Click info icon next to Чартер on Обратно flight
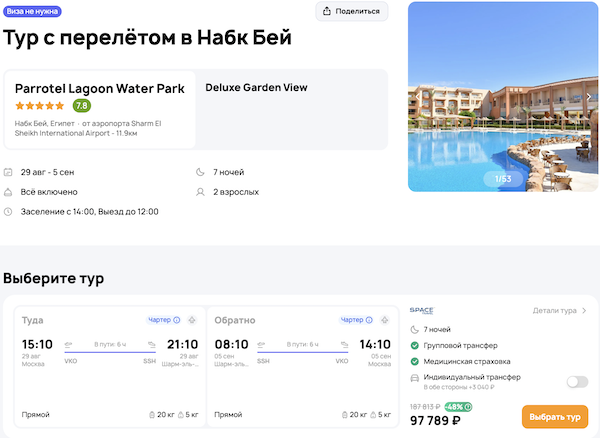The image size is (600, 438). [372, 320]
